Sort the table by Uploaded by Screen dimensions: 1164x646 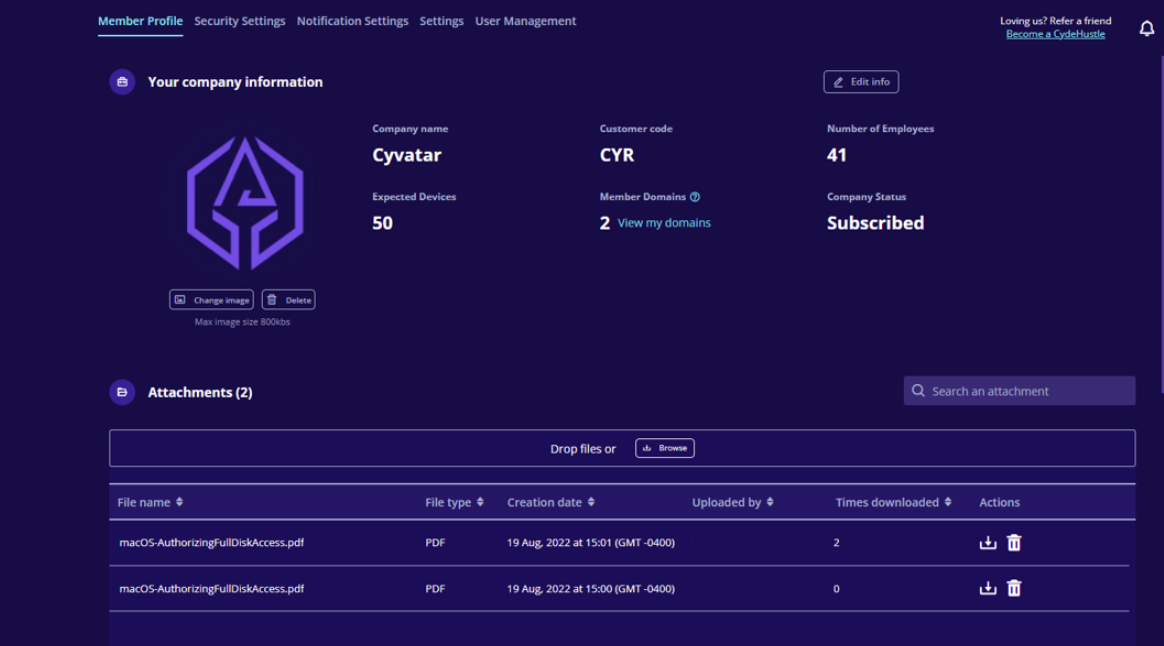773,502
